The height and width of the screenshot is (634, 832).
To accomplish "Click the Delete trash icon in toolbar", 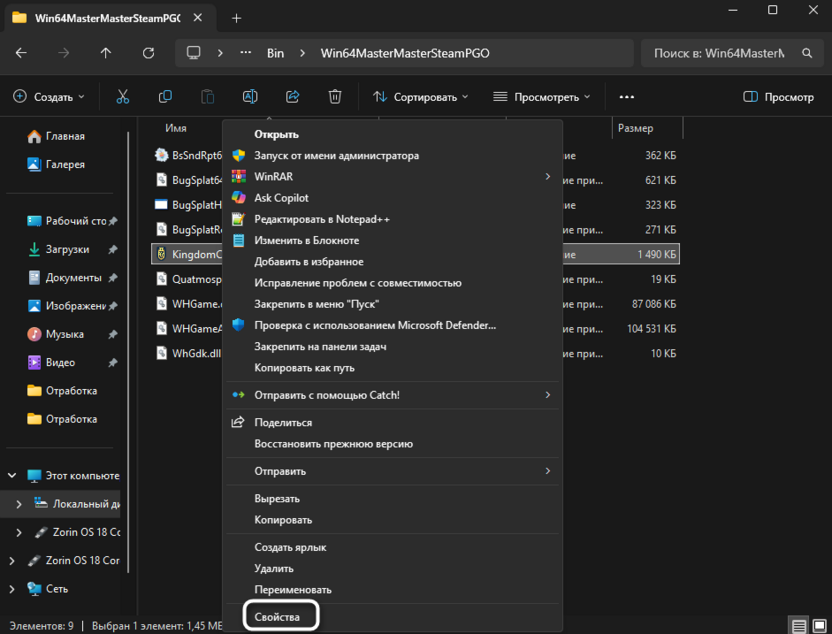I will click(x=335, y=97).
